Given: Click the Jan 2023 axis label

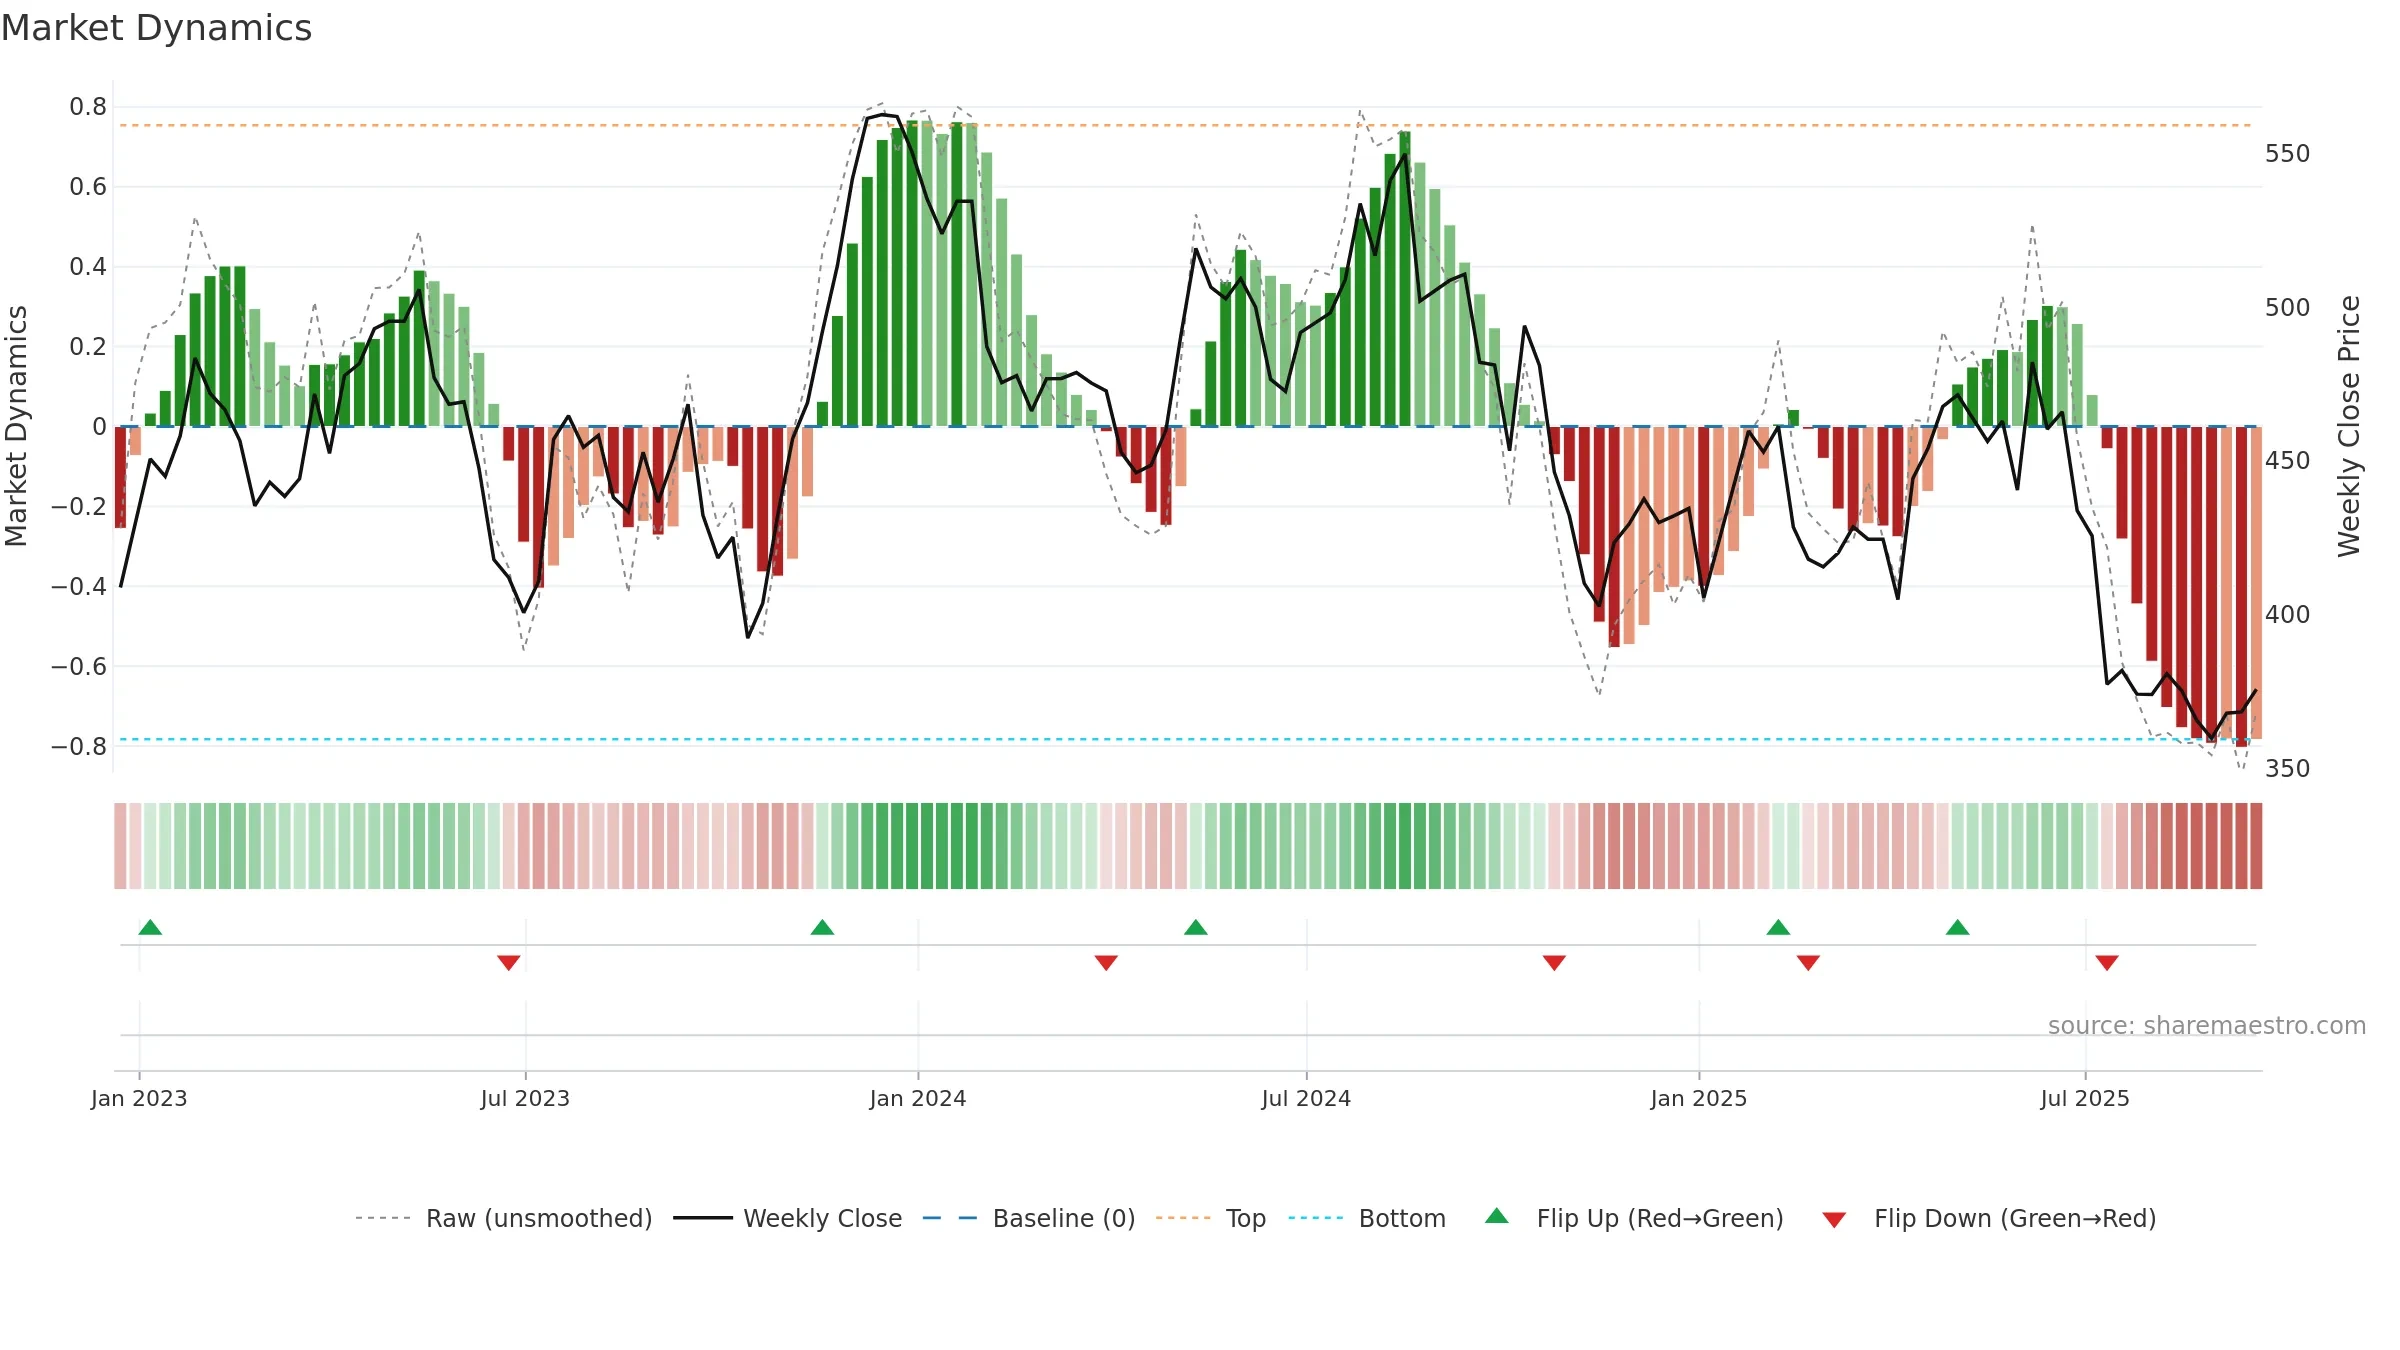Looking at the screenshot, I should (139, 1098).
